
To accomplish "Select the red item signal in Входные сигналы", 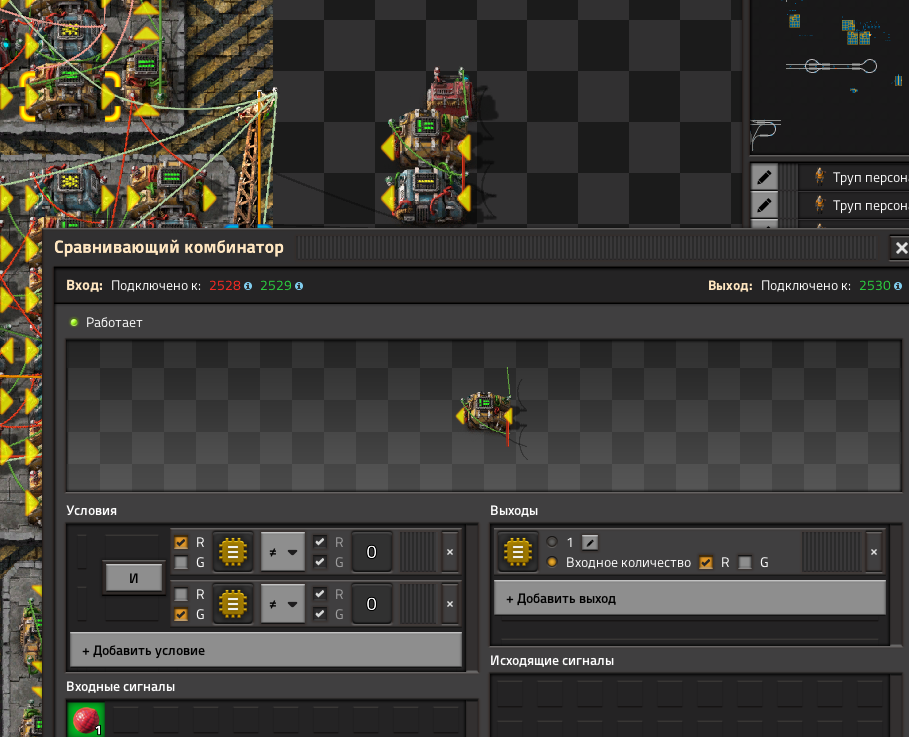I will coord(86,720).
